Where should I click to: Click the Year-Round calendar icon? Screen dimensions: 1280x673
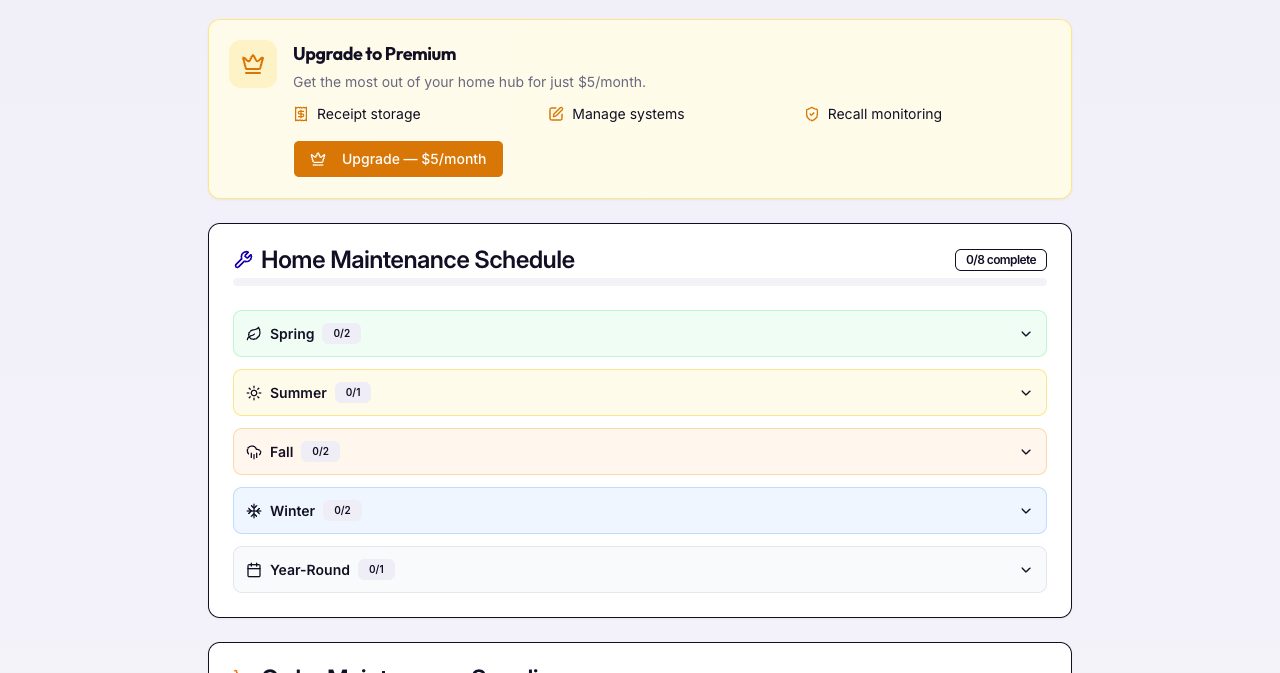tap(254, 570)
